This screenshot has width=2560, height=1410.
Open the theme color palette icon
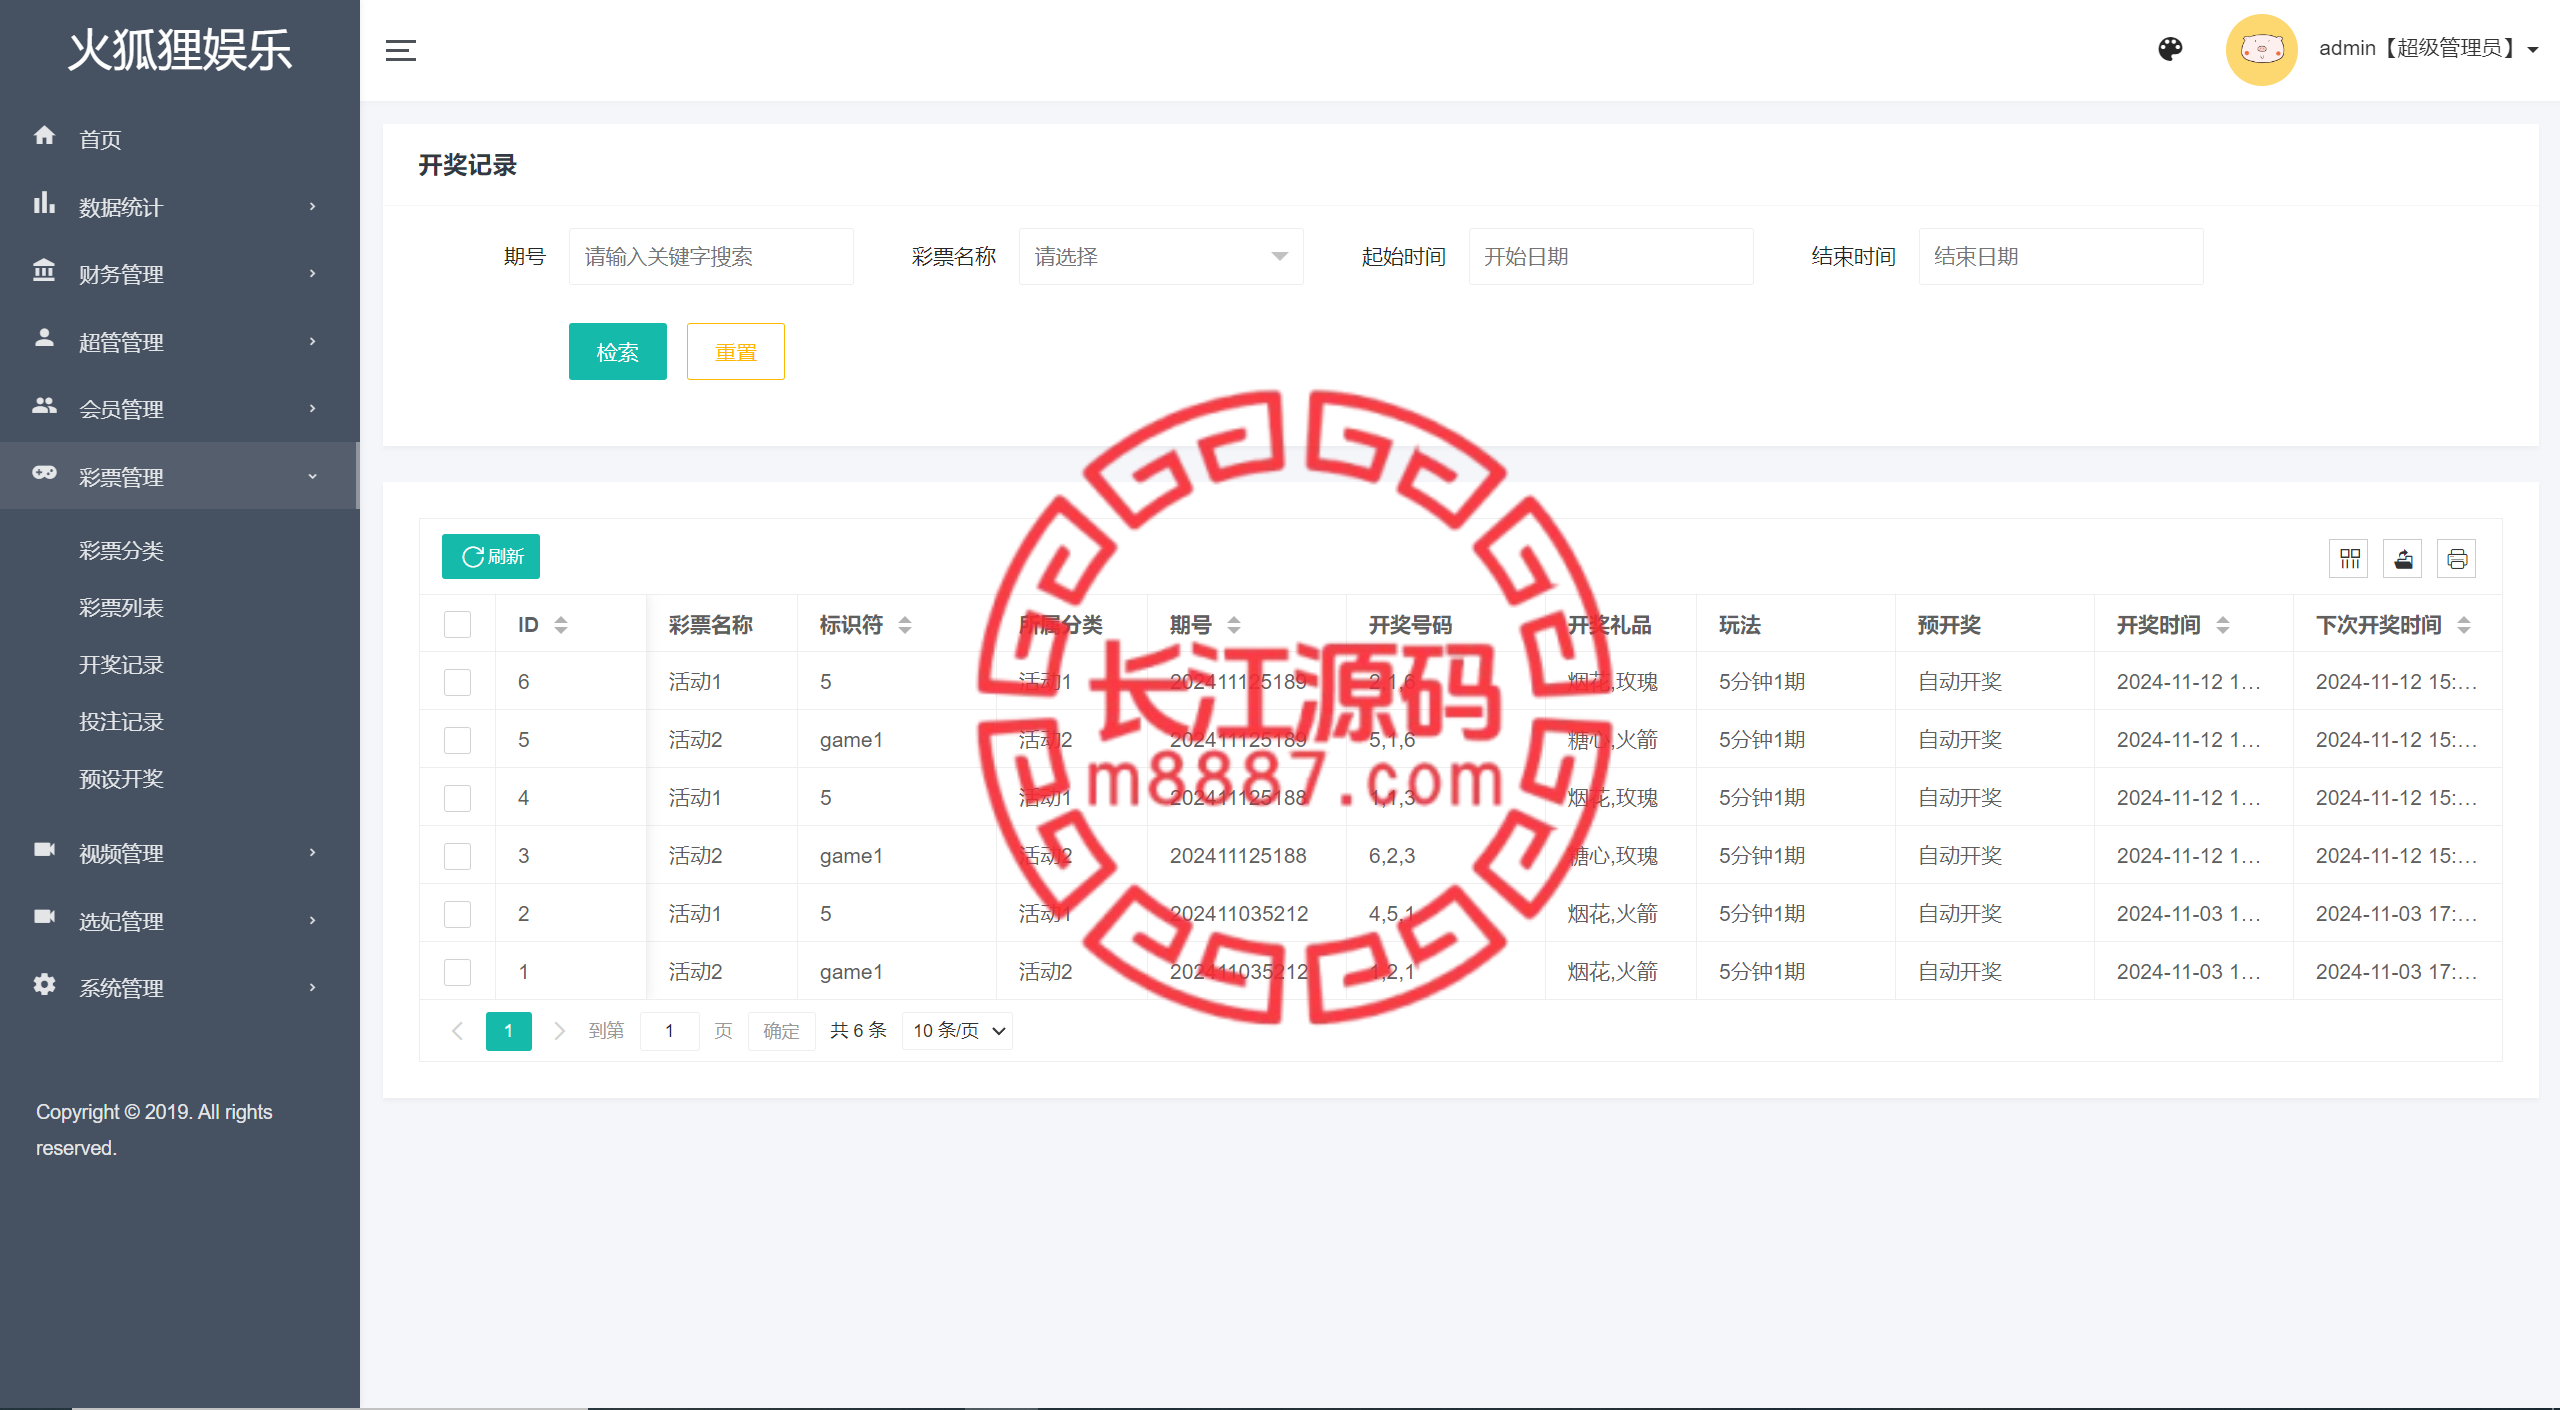2170,49
